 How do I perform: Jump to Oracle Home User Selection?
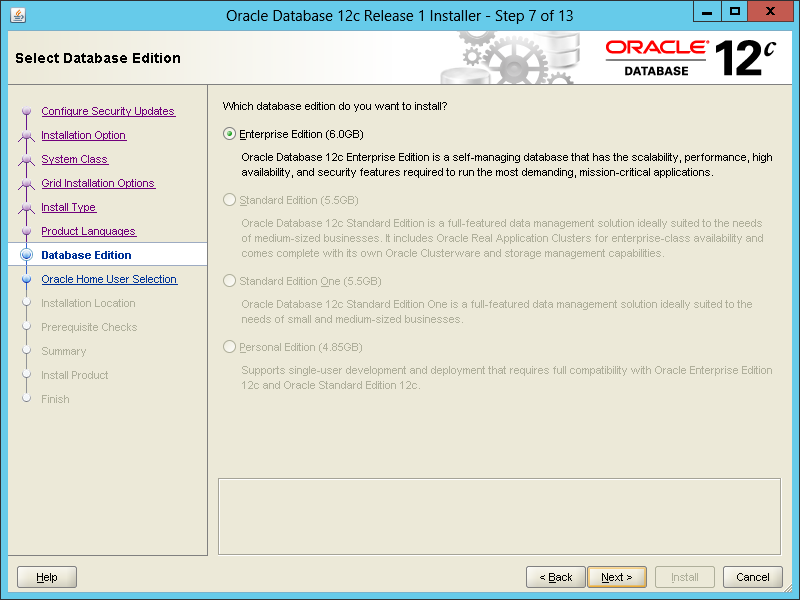pos(109,279)
